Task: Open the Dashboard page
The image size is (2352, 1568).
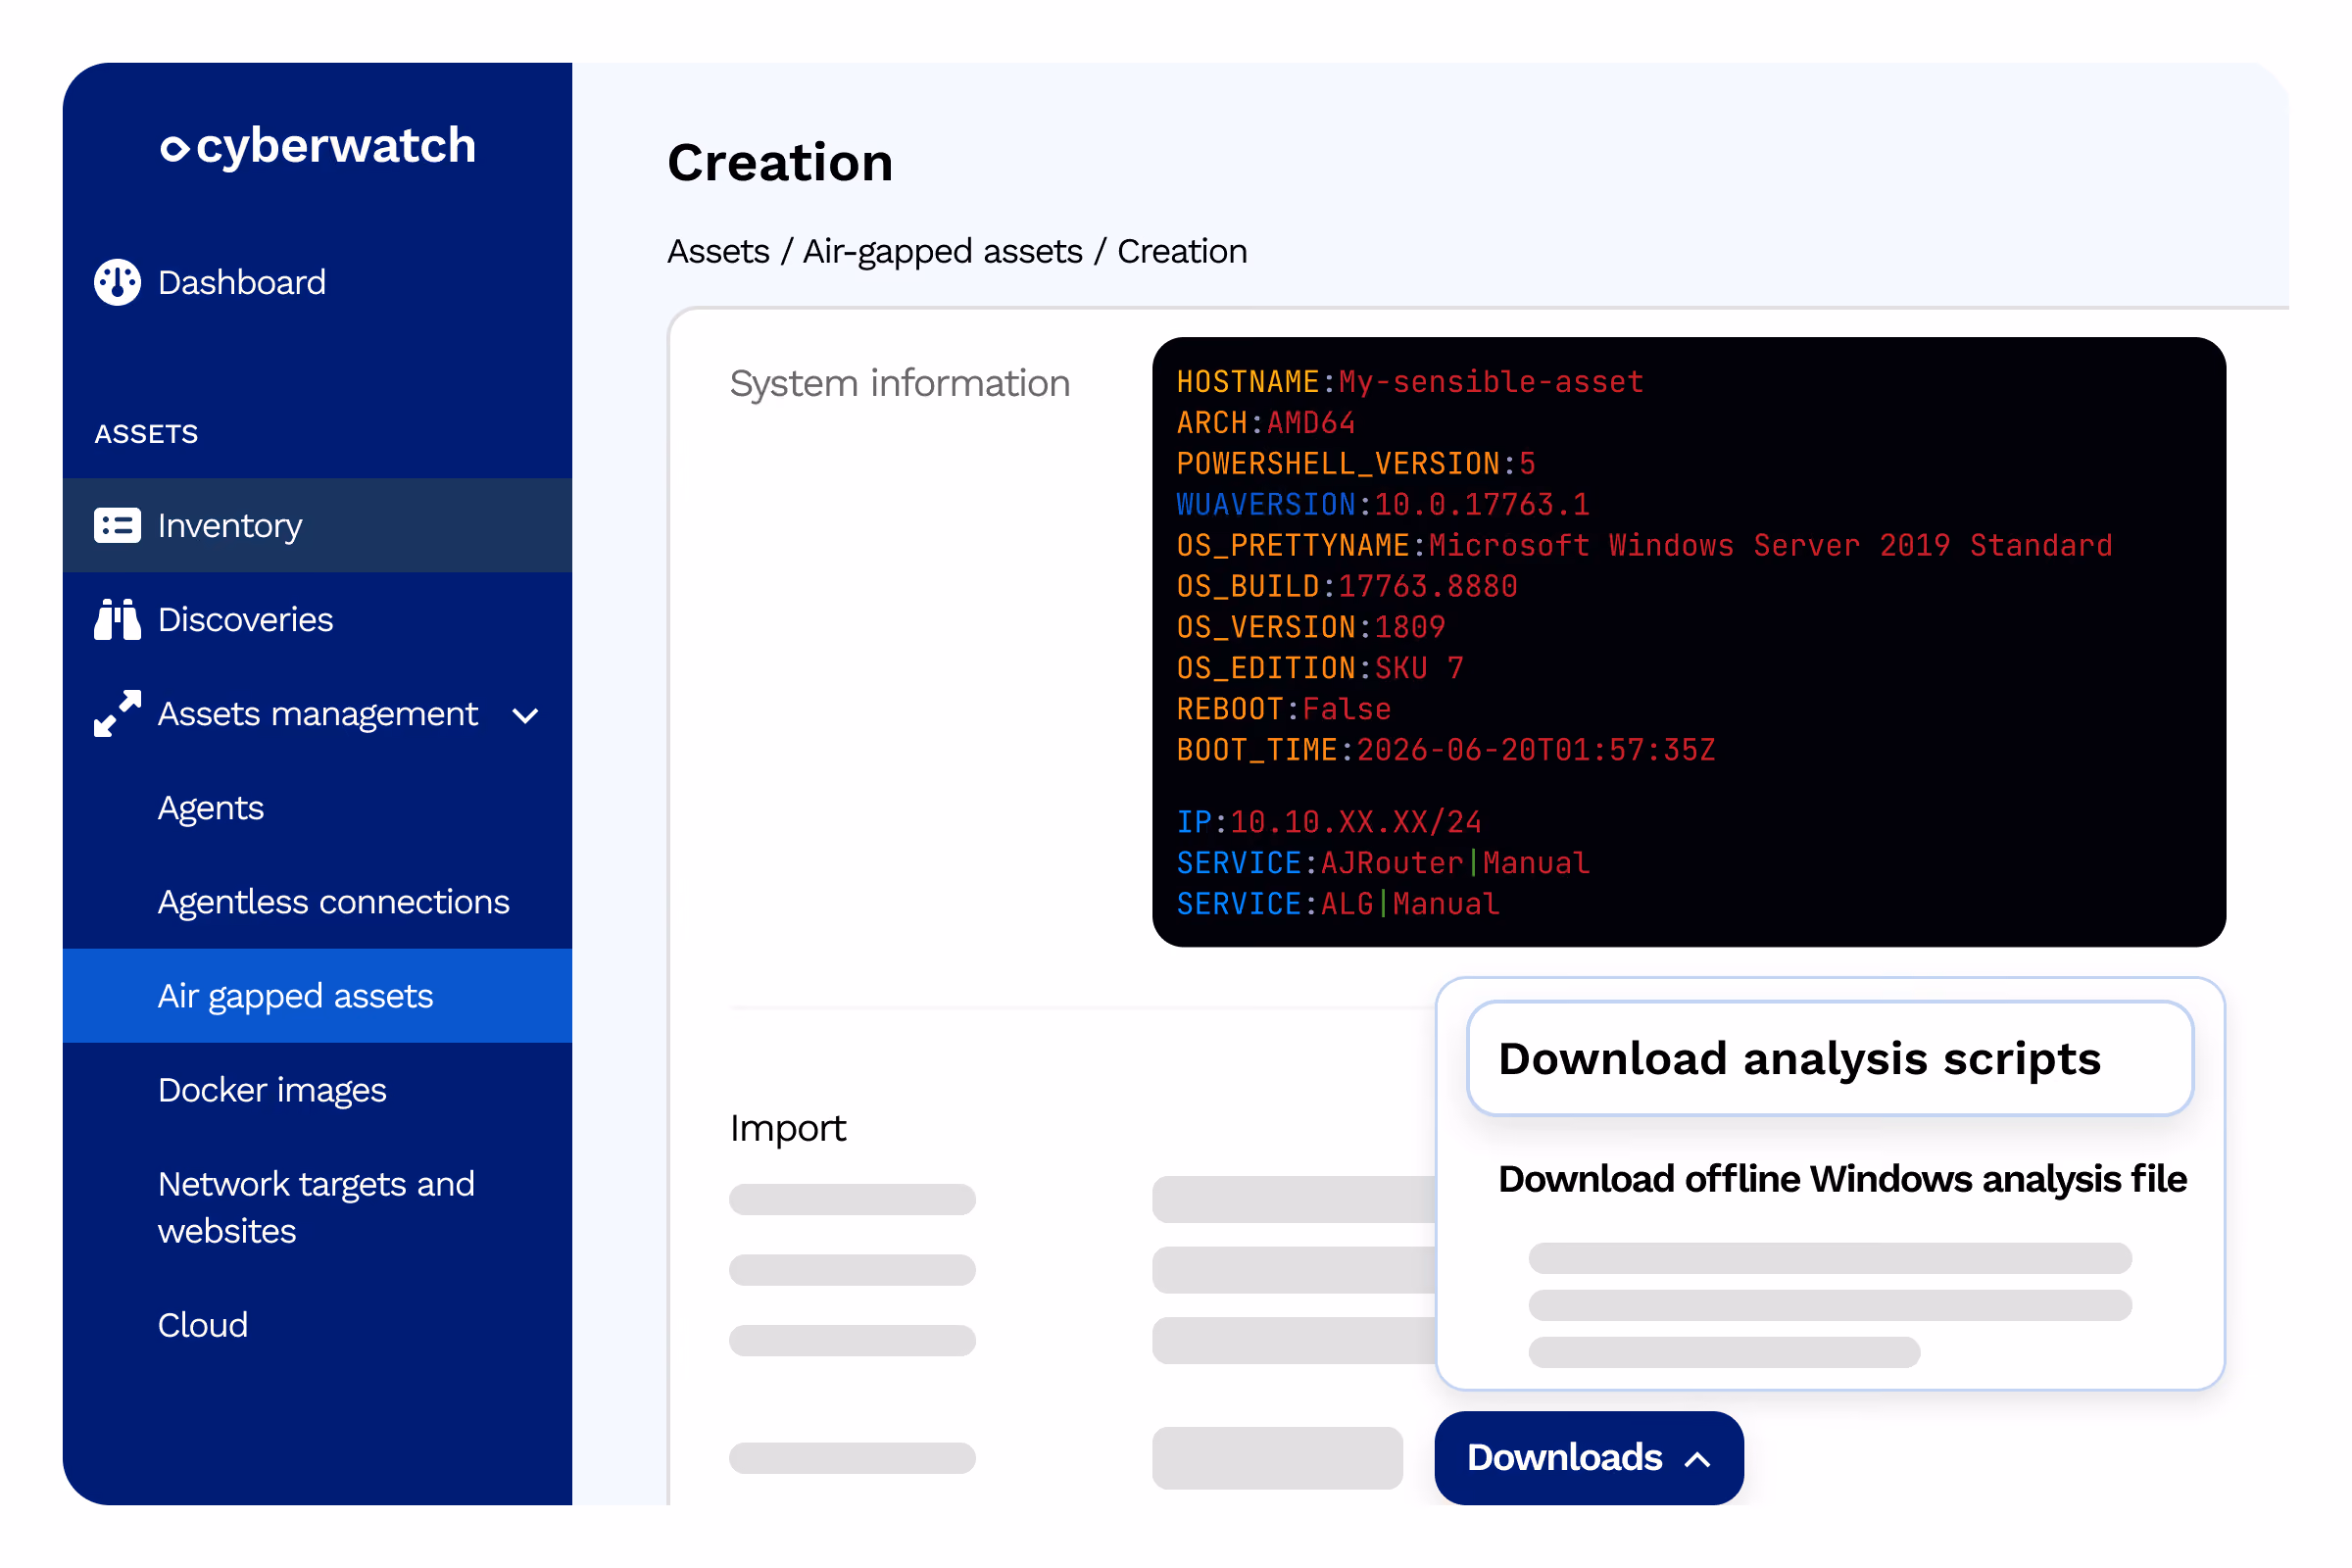Action: click(242, 283)
